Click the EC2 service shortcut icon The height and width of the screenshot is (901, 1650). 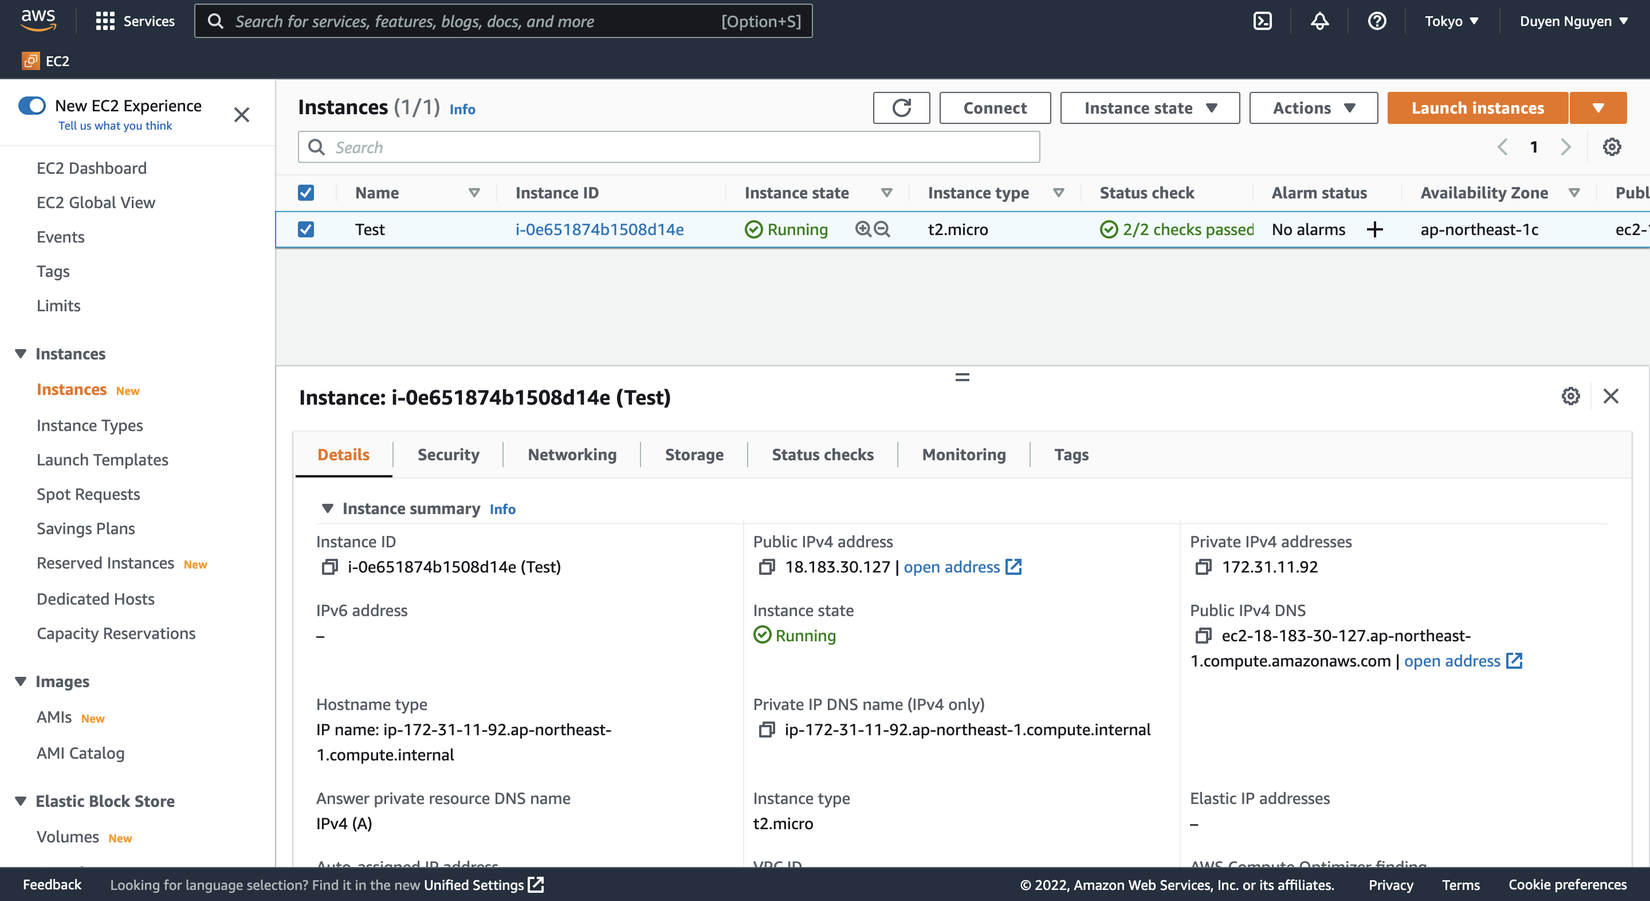pyautogui.click(x=31, y=61)
